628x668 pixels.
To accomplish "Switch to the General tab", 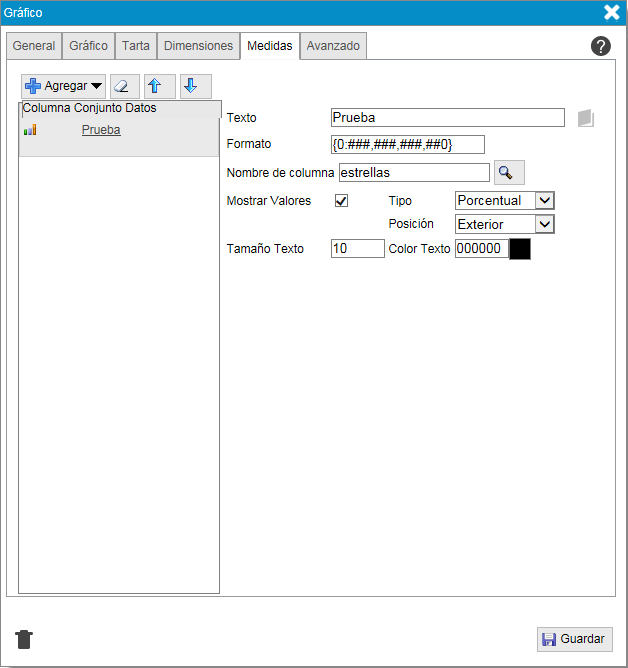I will click(34, 46).
